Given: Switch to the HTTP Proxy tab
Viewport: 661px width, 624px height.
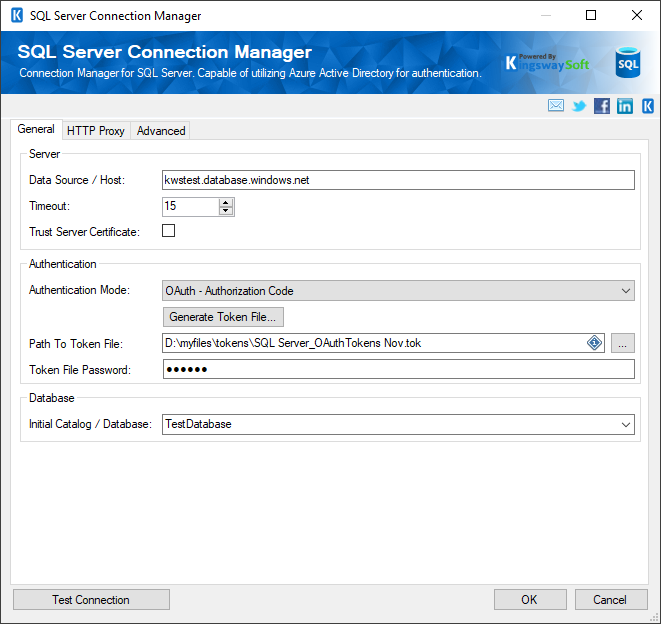Looking at the screenshot, I should click(96, 131).
